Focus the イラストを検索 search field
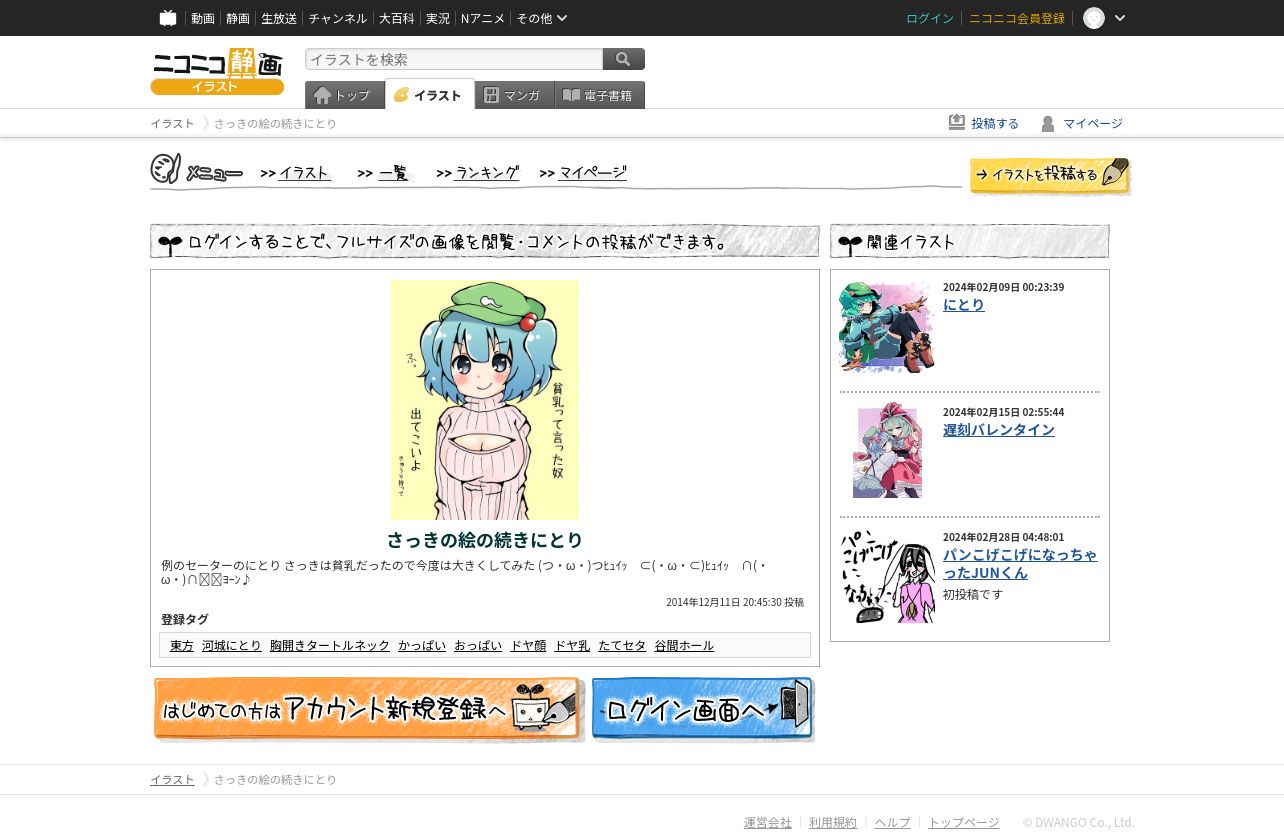Image resolution: width=1284 pixels, height=835 pixels. click(x=454, y=59)
